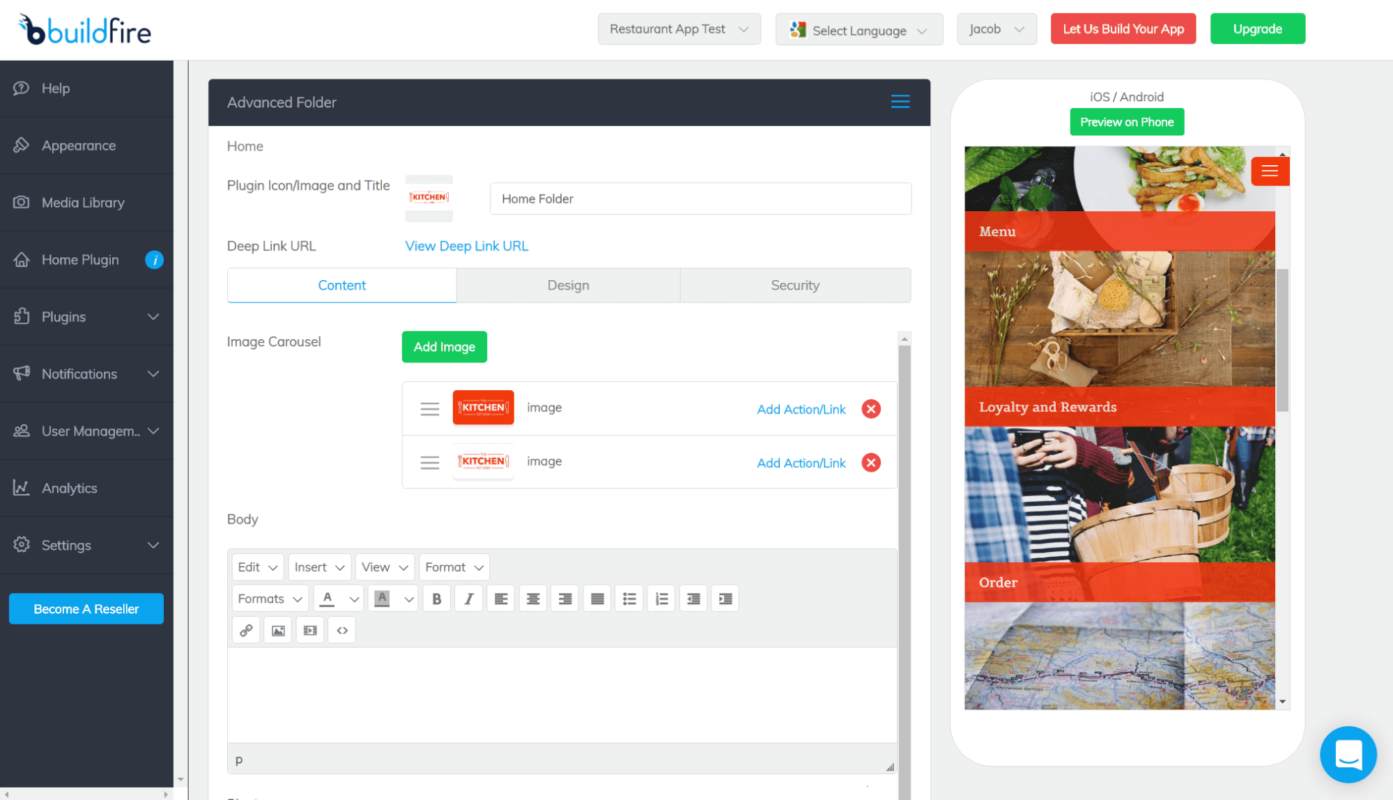Insert a bullet list
The width and height of the screenshot is (1393, 800).
pyautogui.click(x=629, y=599)
